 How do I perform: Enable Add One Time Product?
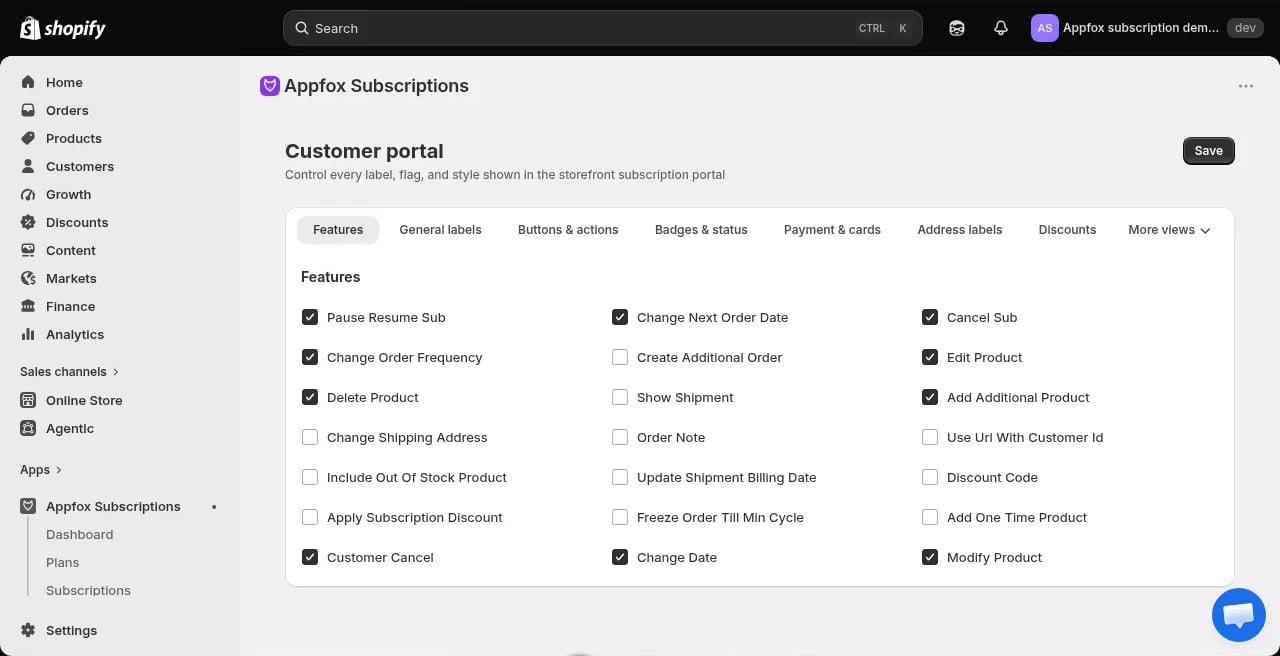930,517
